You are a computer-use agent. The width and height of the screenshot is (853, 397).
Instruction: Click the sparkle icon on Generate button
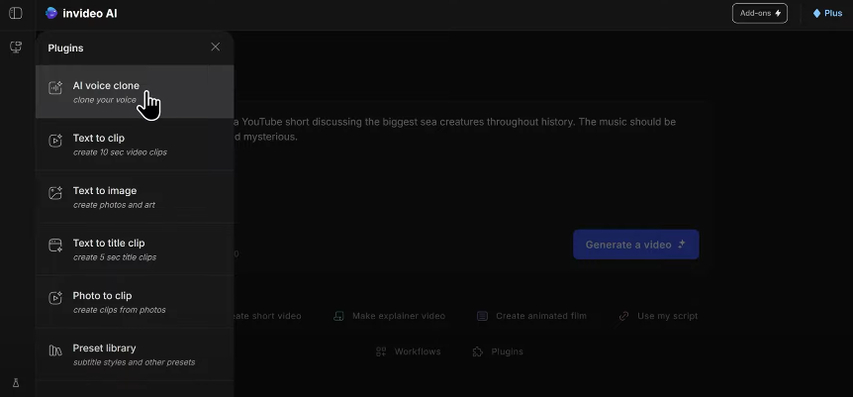pos(681,244)
